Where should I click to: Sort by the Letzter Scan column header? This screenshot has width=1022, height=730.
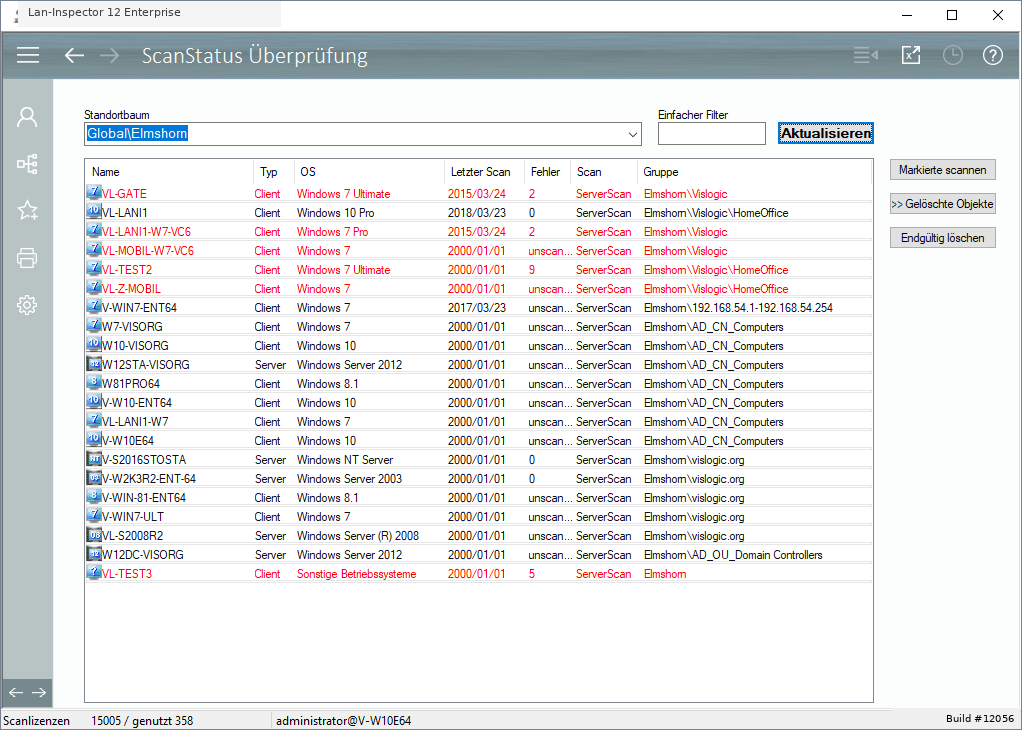pyautogui.click(x=480, y=172)
